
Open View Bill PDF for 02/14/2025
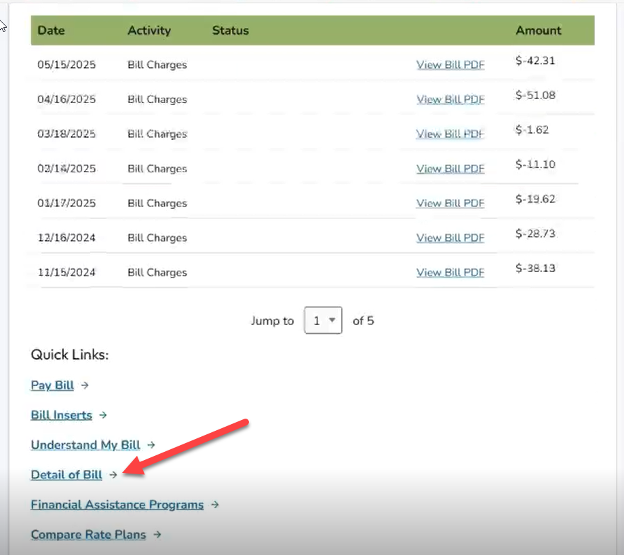450,169
